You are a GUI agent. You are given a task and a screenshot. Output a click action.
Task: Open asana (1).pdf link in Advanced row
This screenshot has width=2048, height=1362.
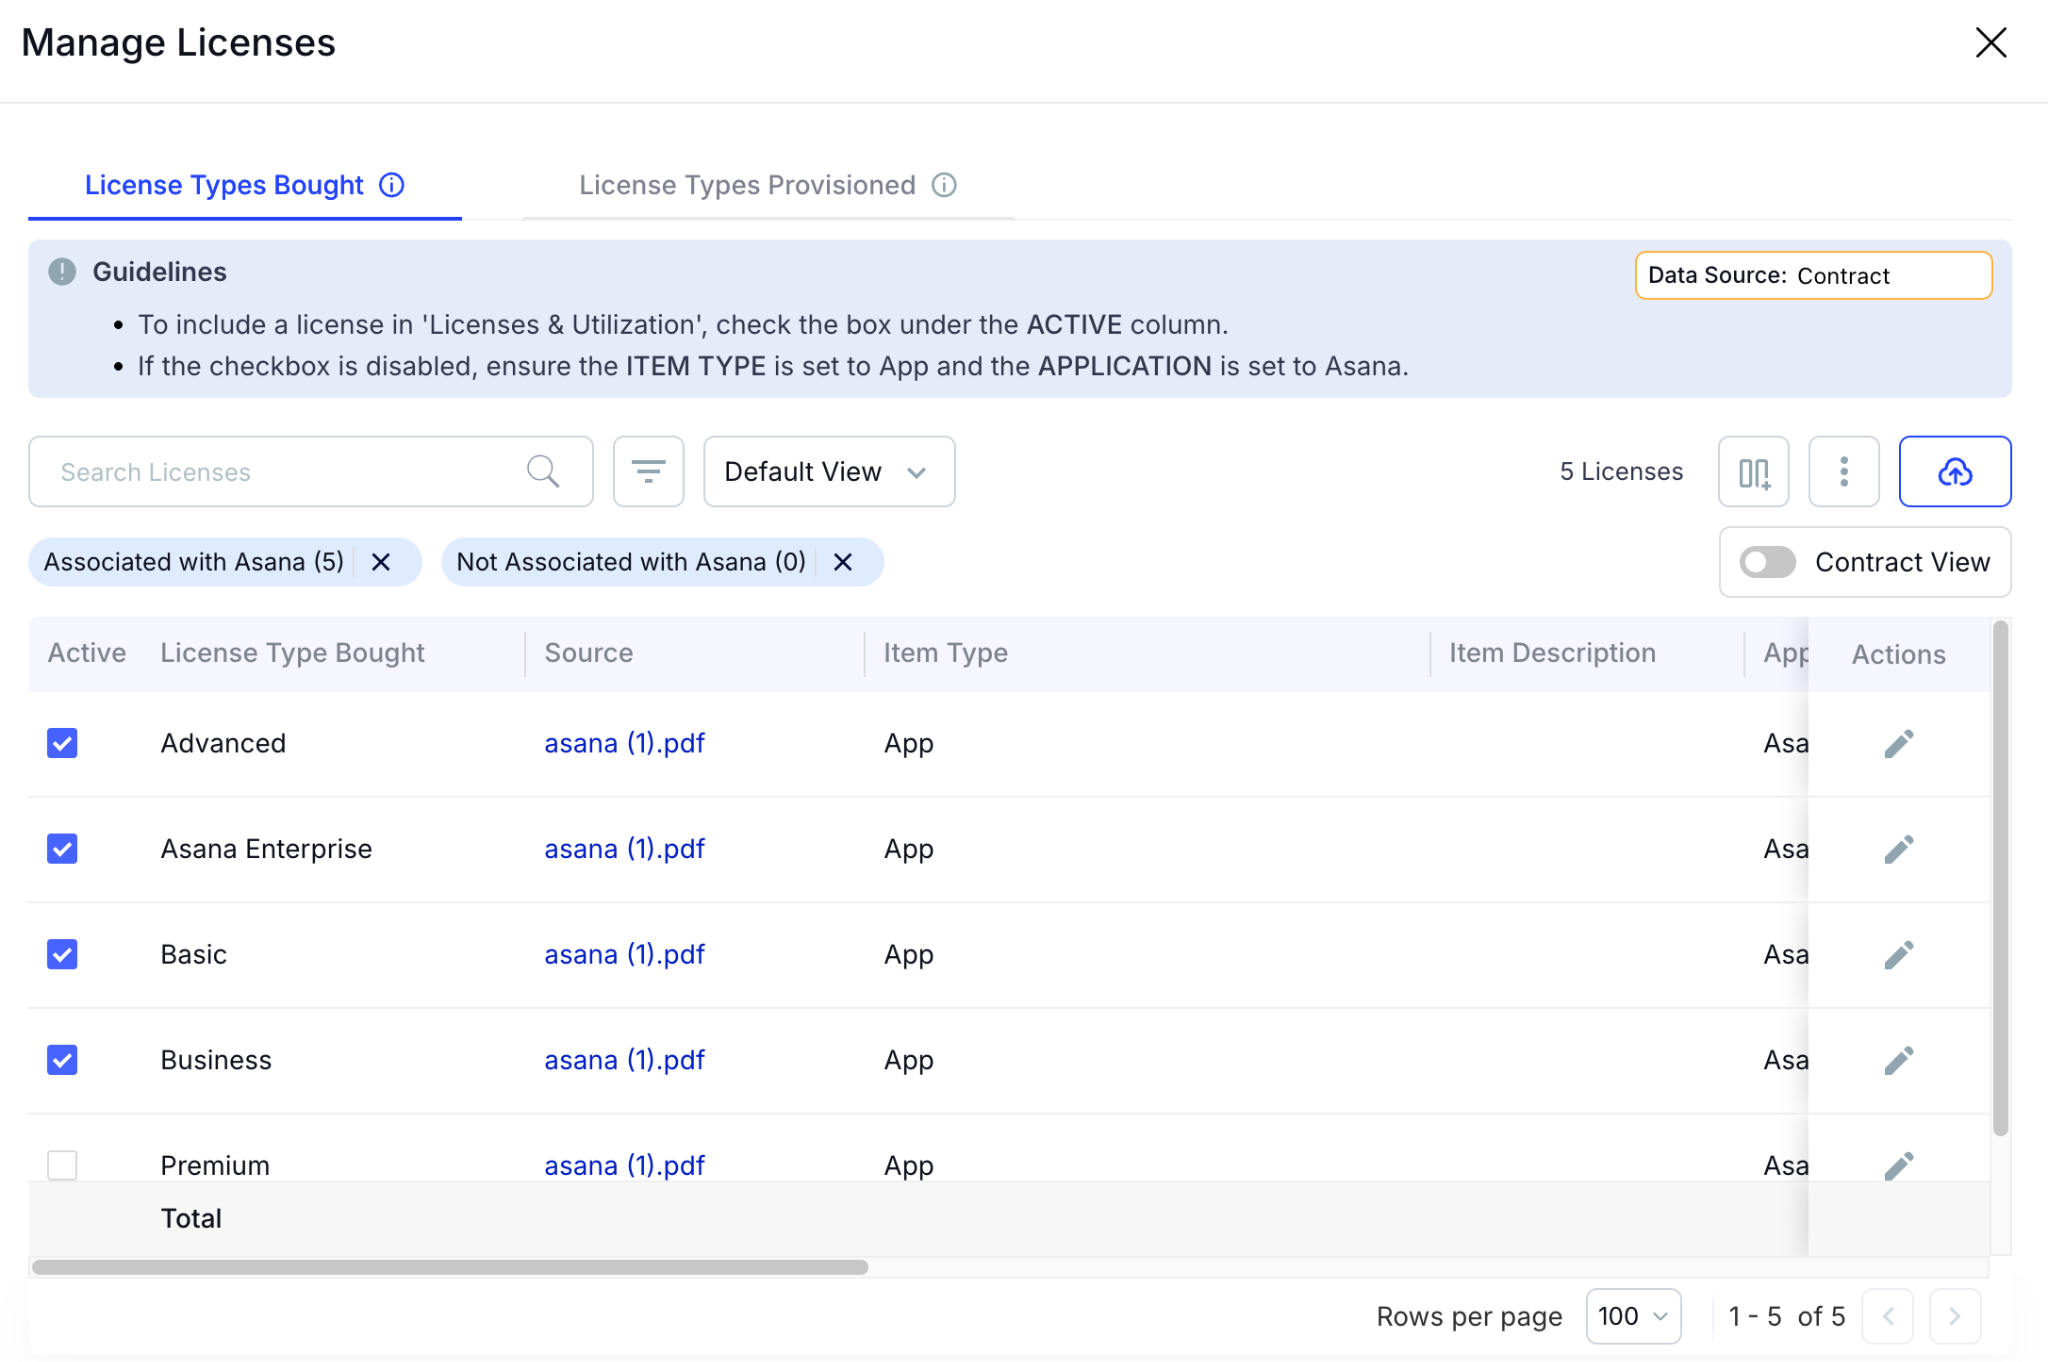pyautogui.click(x=624, y=743)
